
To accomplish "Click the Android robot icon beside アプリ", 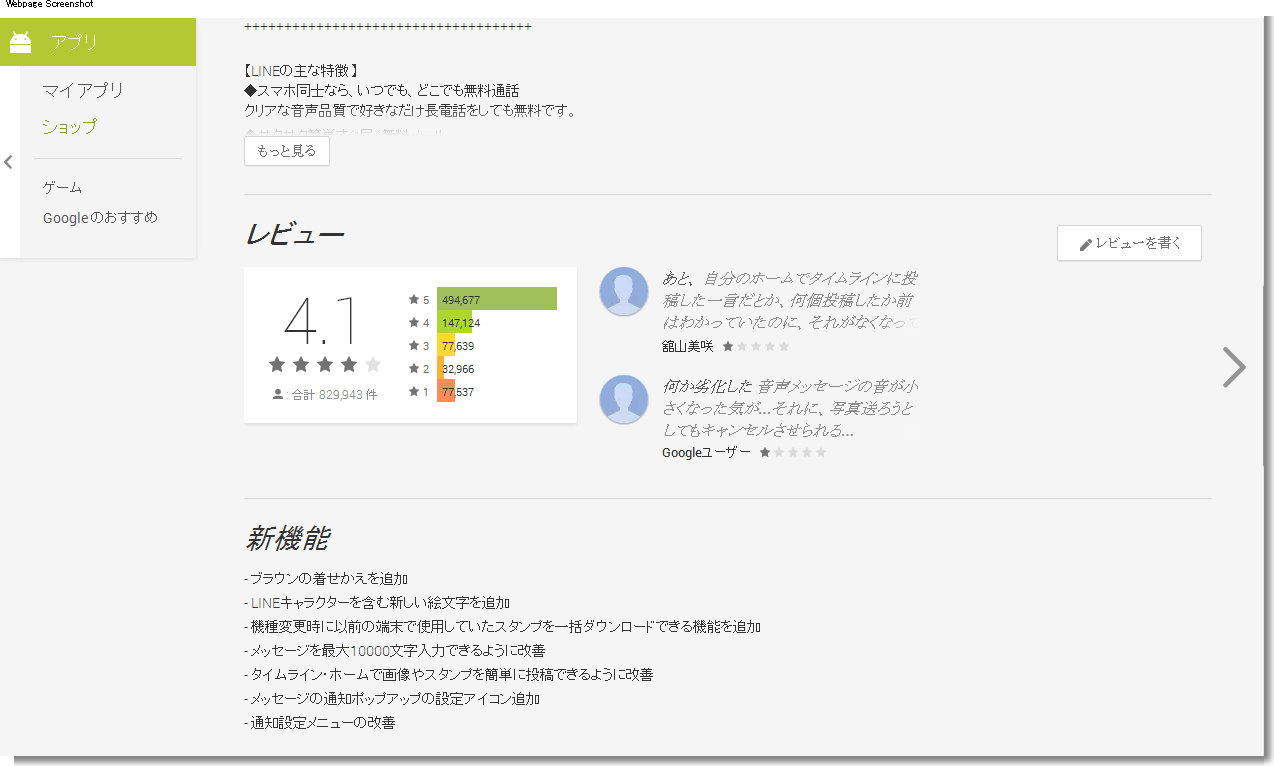I will click(21, 42).
